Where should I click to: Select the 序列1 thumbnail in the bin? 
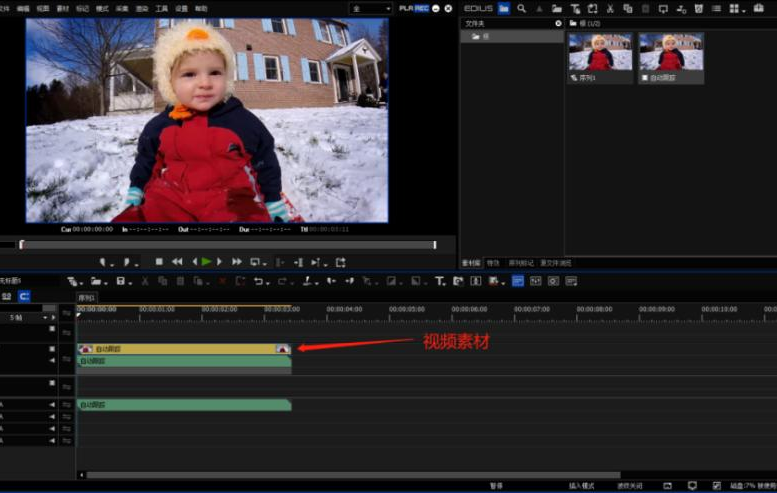[600, 58]
